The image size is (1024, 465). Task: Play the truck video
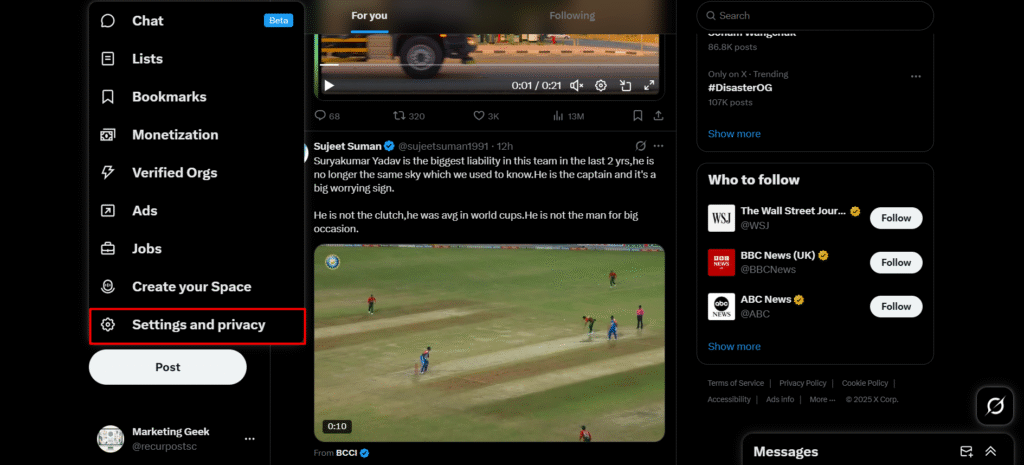[329, 86]
